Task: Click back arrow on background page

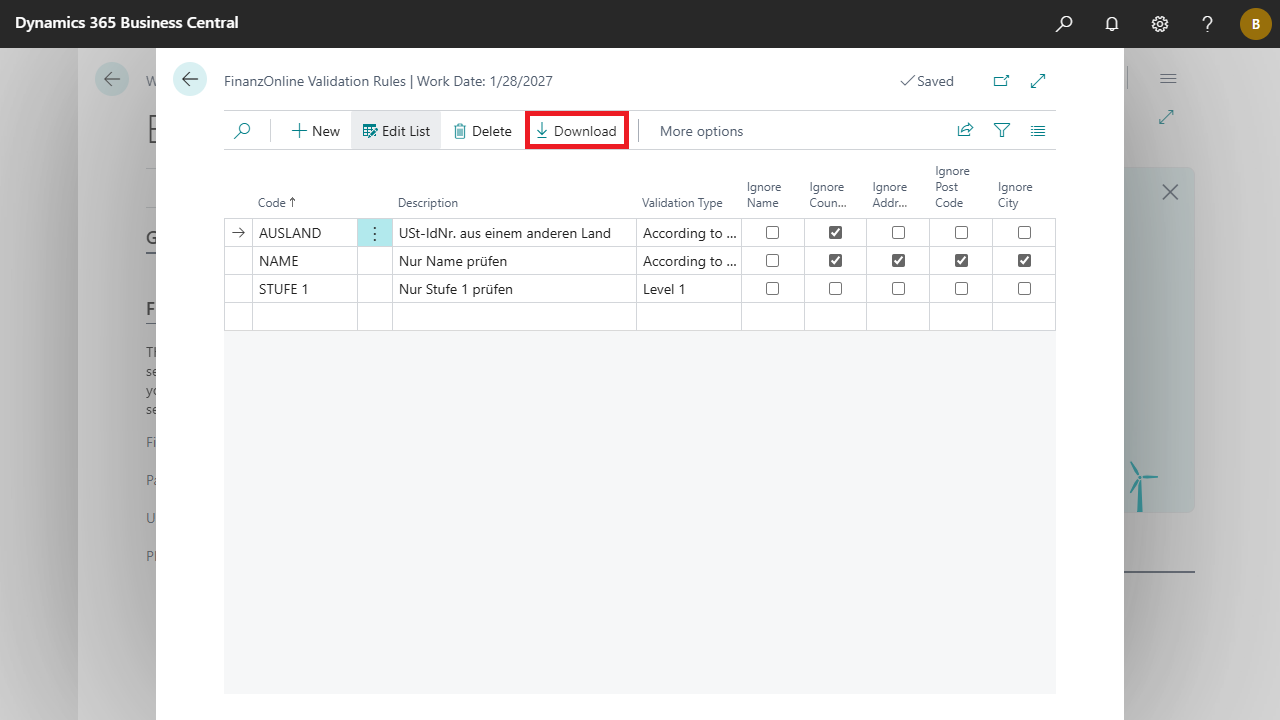Action: [x=112, y=79]
